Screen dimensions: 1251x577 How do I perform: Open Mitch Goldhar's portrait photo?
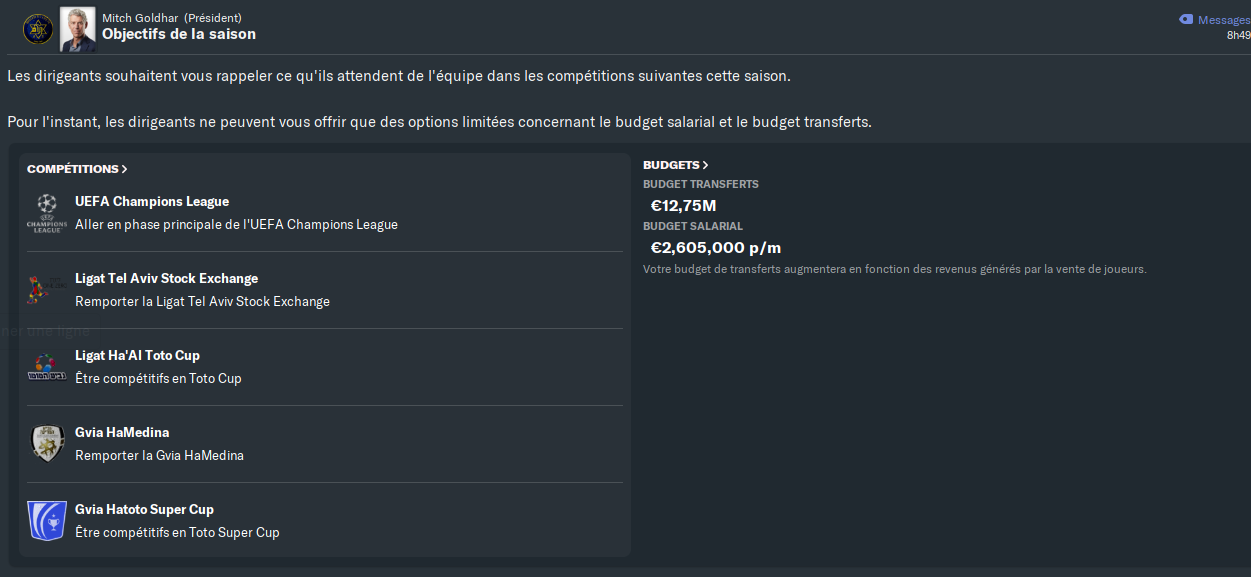tap(77, 29)
